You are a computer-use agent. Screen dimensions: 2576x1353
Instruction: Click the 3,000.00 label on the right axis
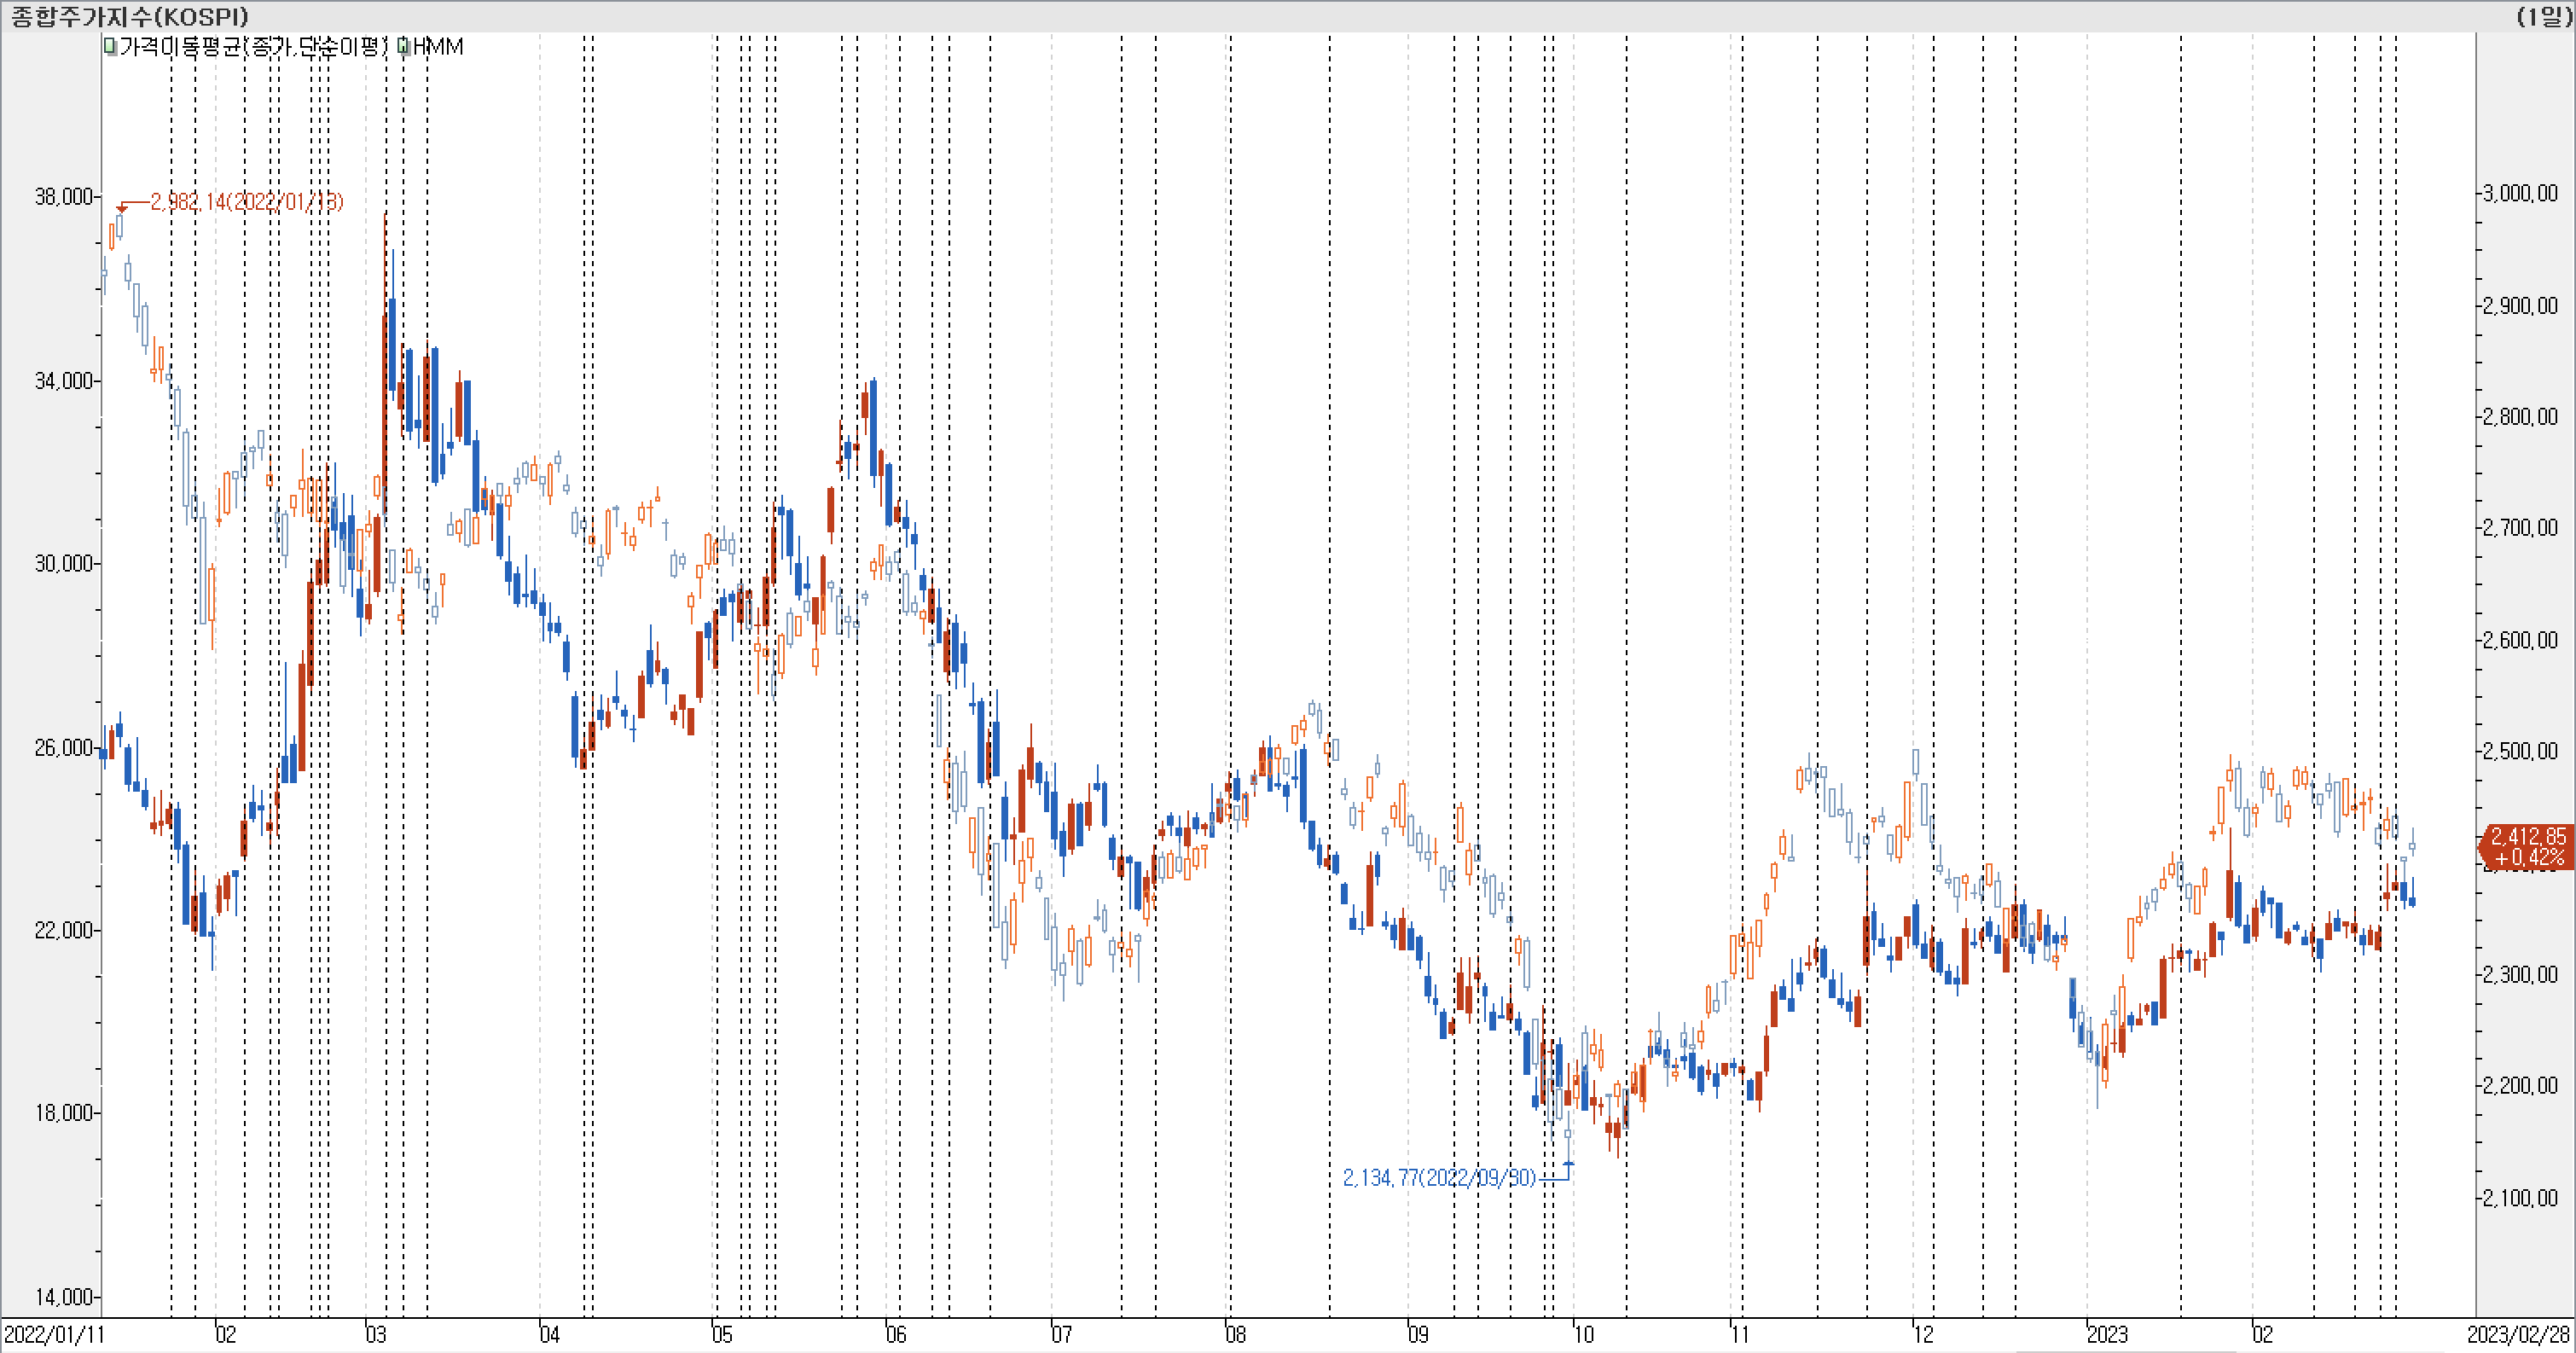click(x=2520, y=193)
